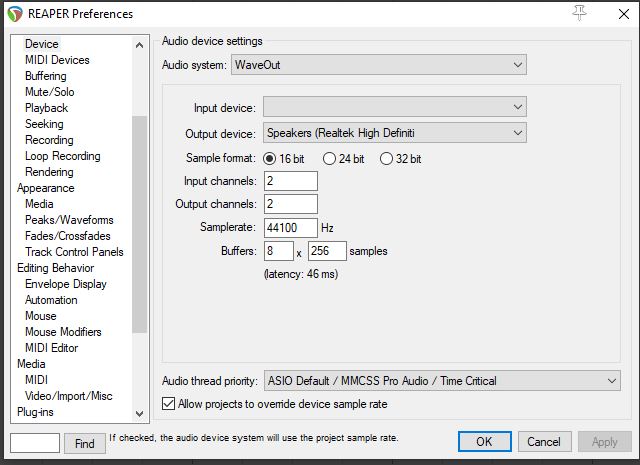Open the Playback preferences page

tap(46, 108)
